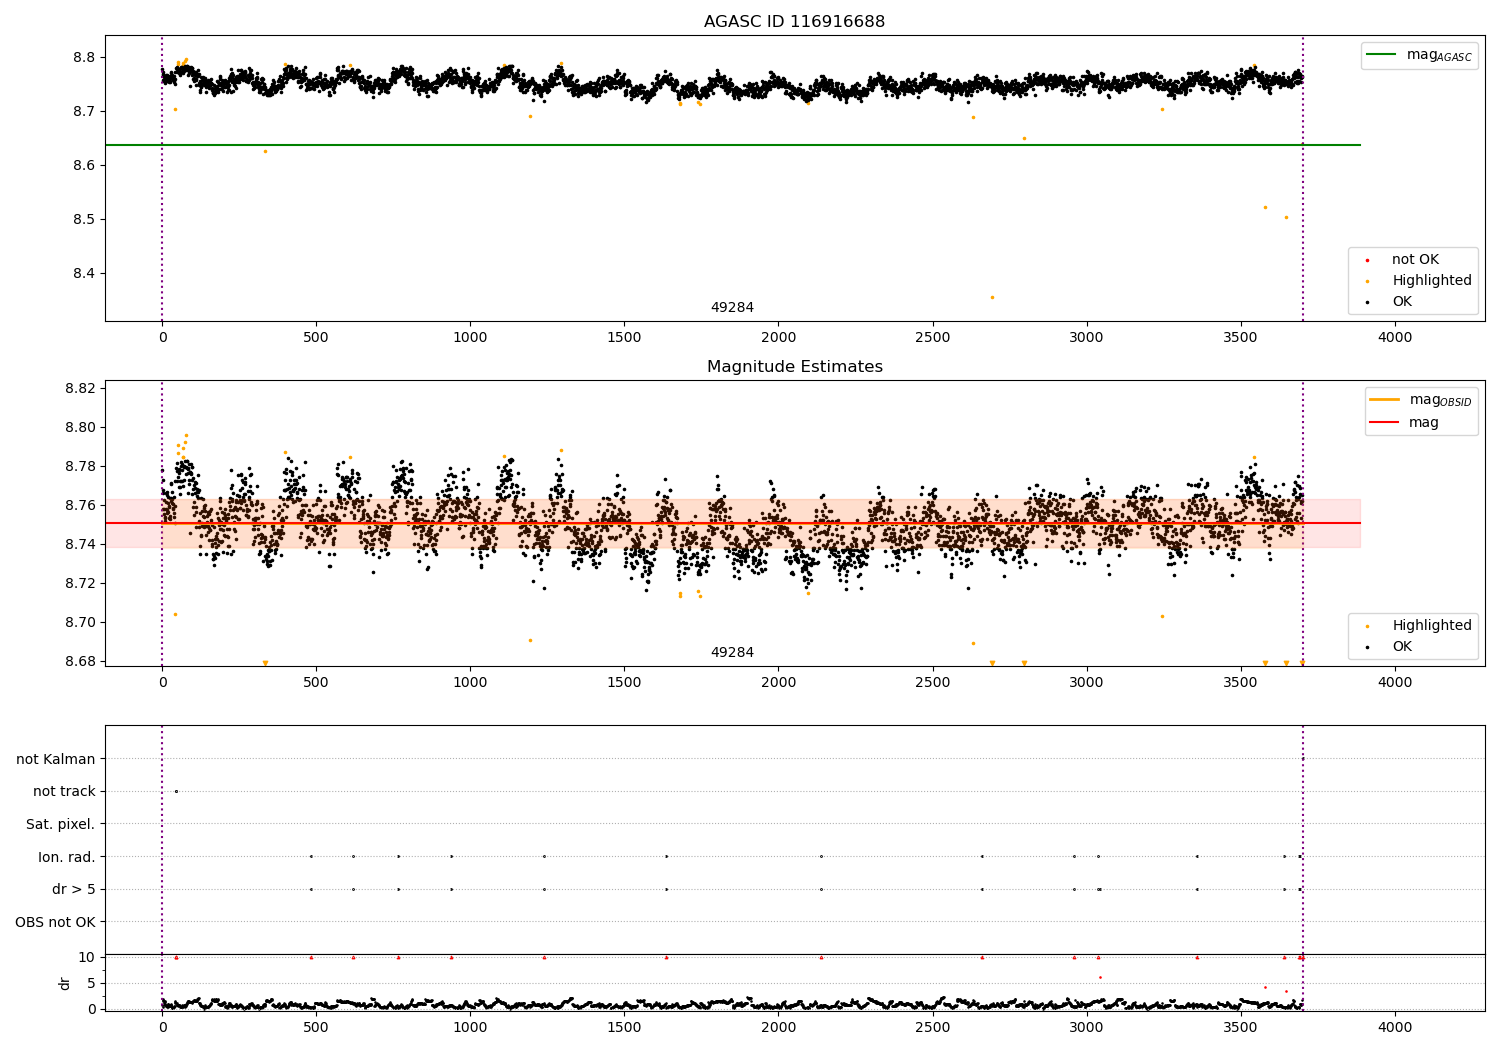Image resolution: width=1500 pixels, height=1050 pixels.
Task: Click the 'Magnitude Estimates' plot title
Action: (794, 367)
